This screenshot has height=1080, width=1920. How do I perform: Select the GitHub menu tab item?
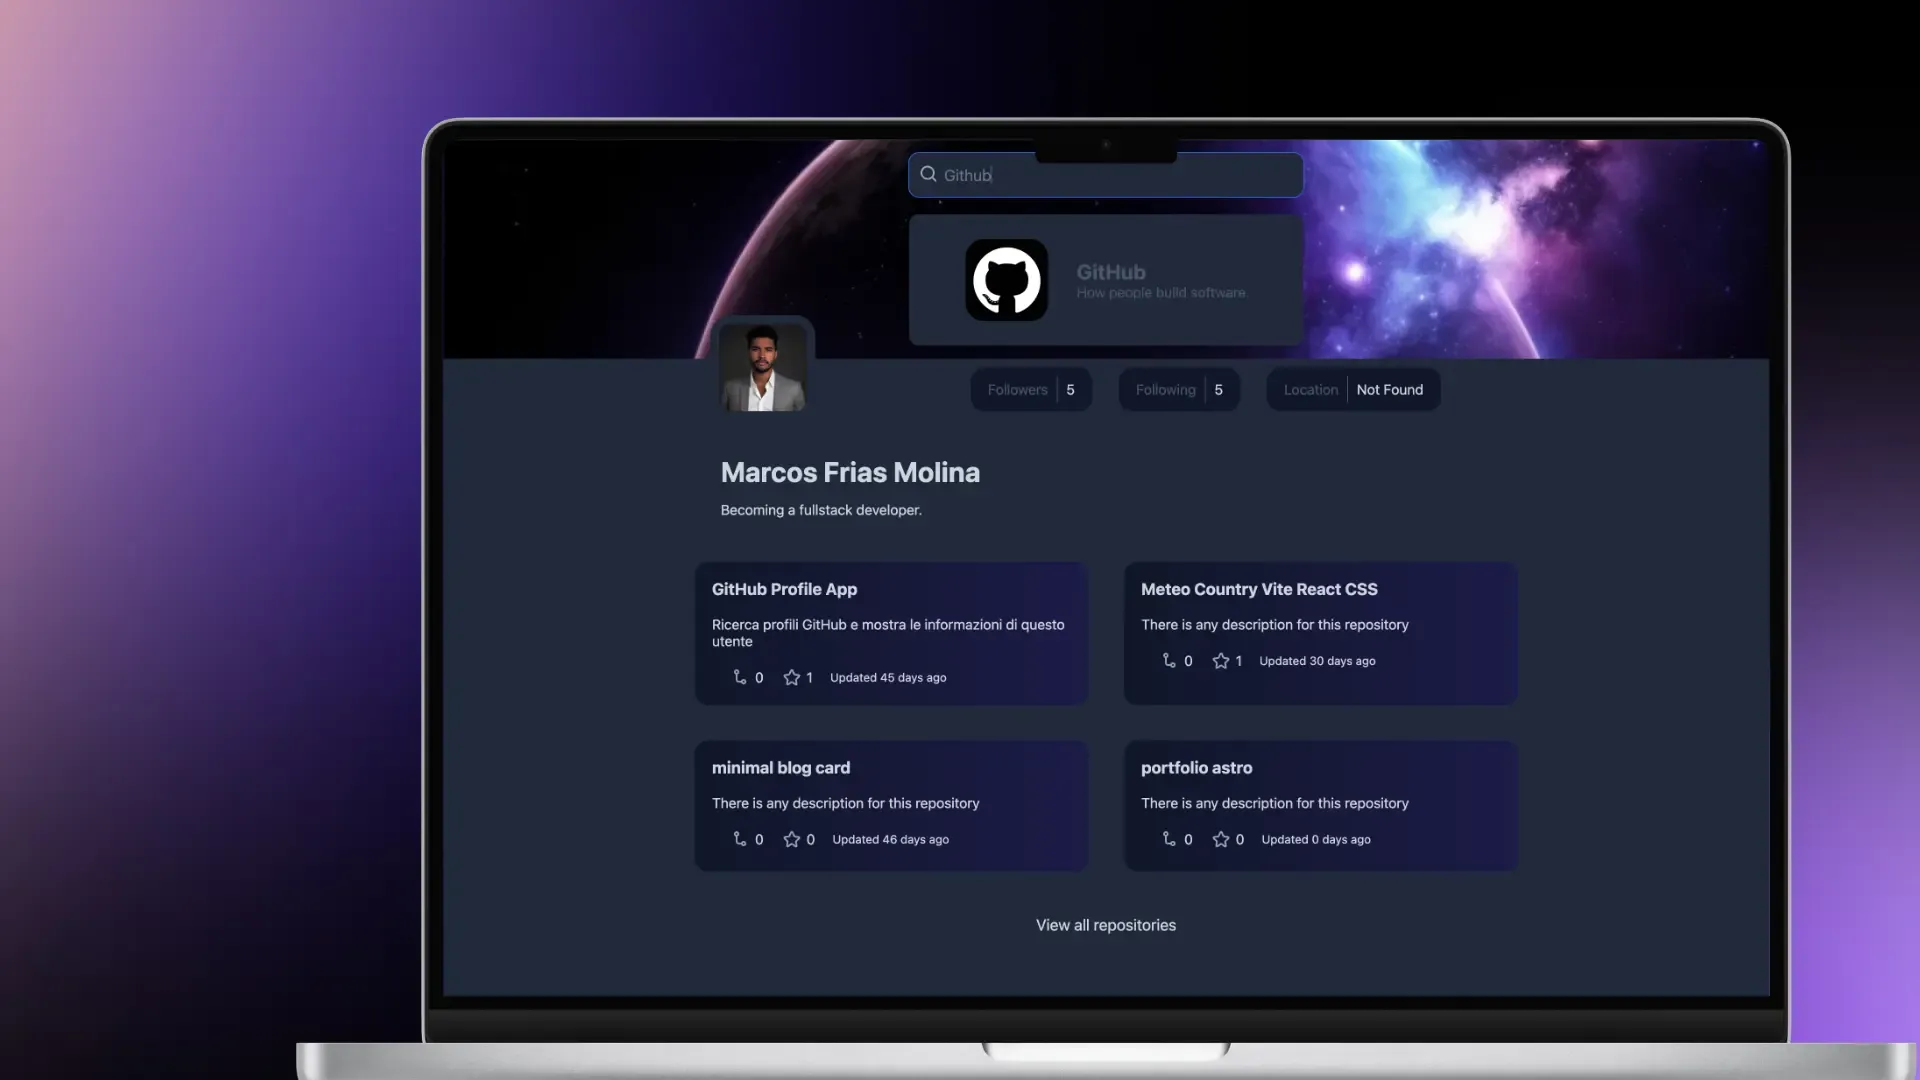[x=1105, y=280]
